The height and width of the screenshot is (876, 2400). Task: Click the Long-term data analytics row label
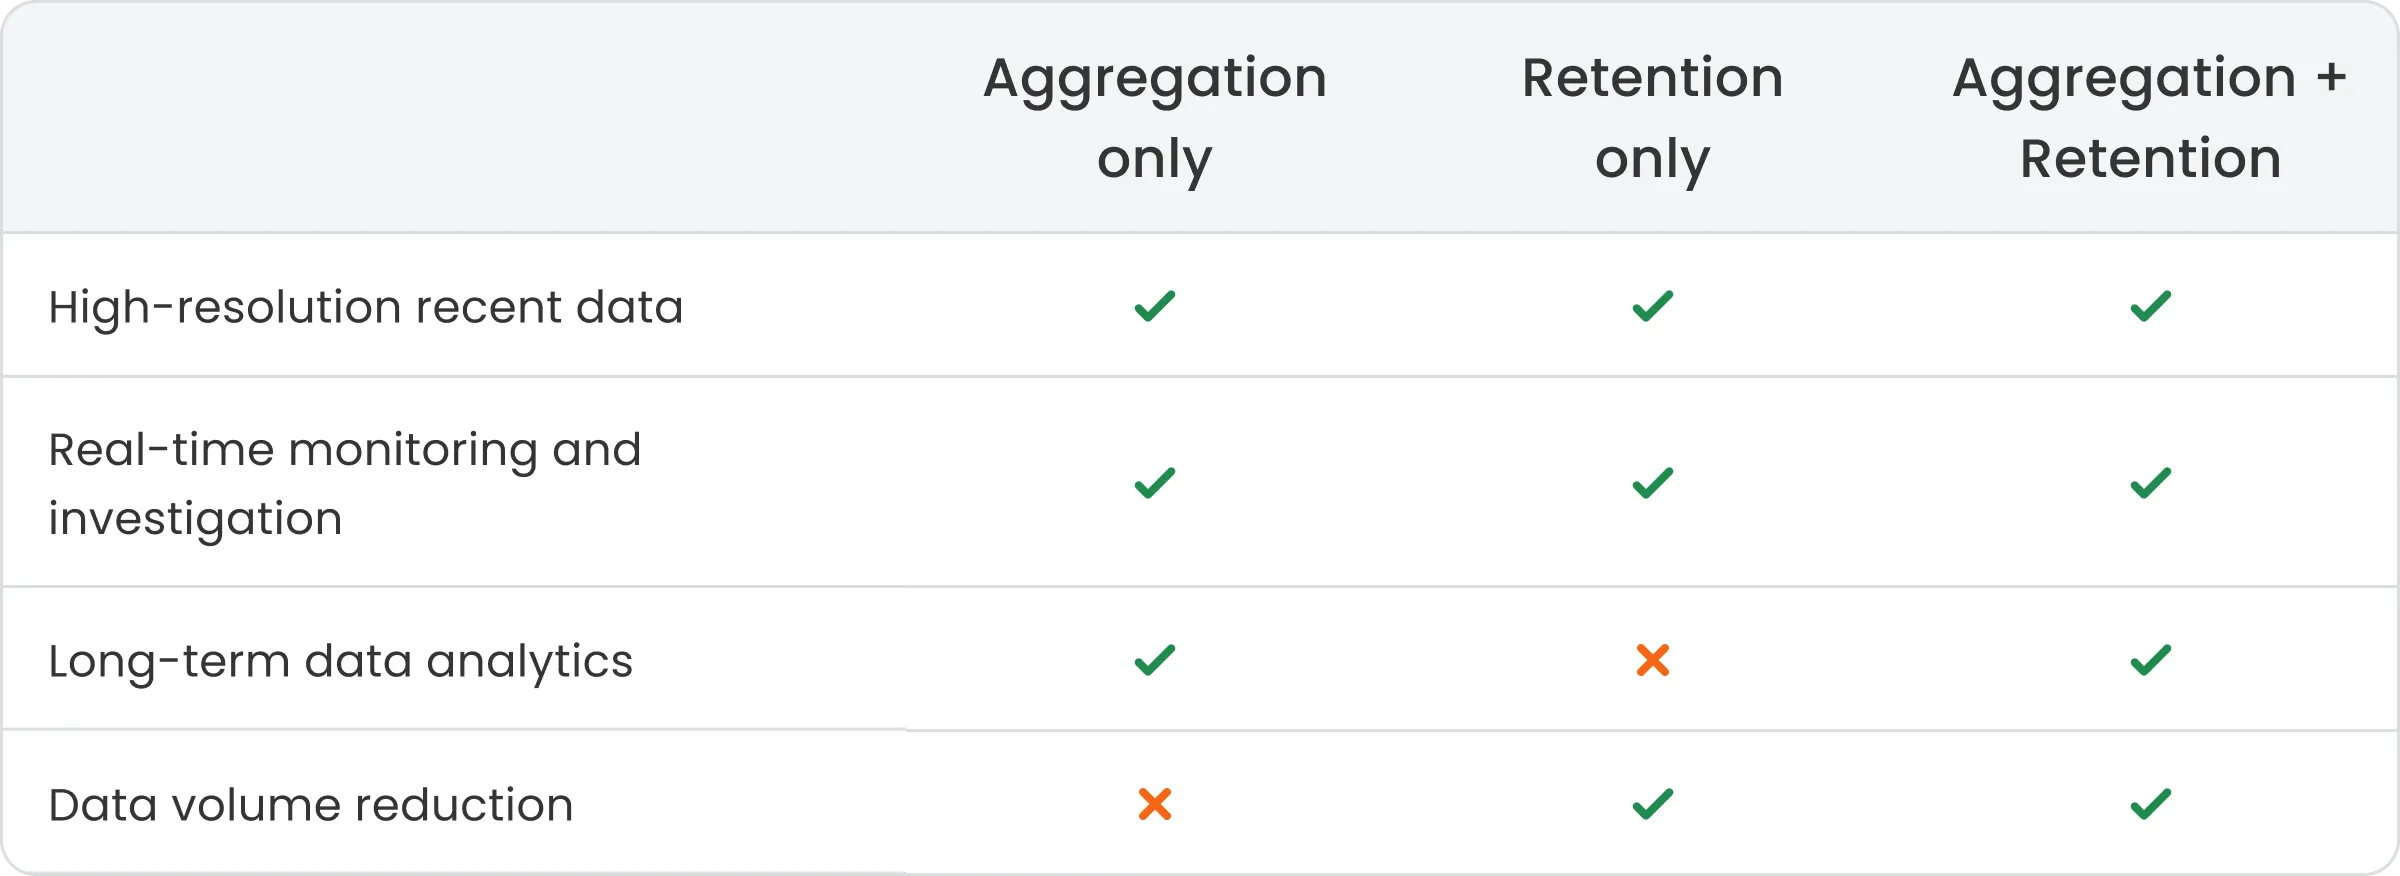(x=340, y=661)
